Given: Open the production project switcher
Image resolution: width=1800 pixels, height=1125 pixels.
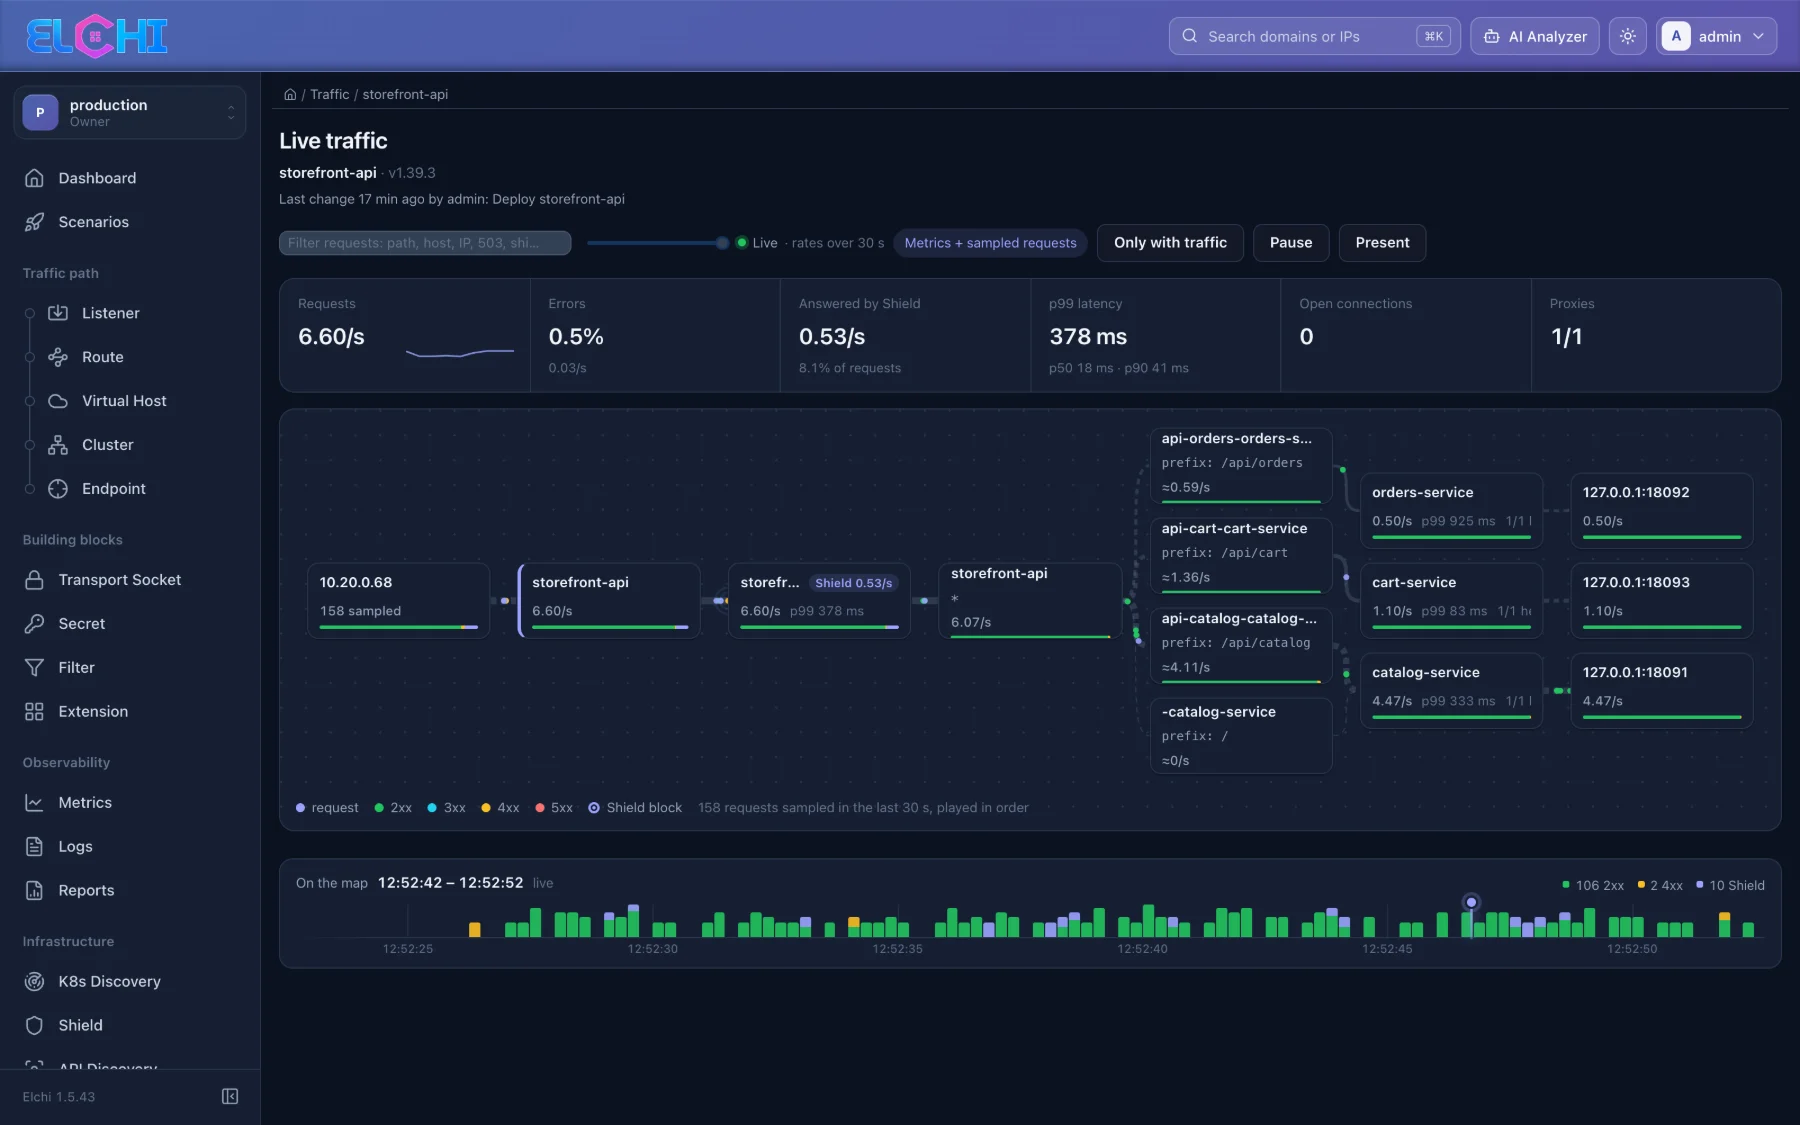Looking at the screenshot, I should click(x=130, y=112).
